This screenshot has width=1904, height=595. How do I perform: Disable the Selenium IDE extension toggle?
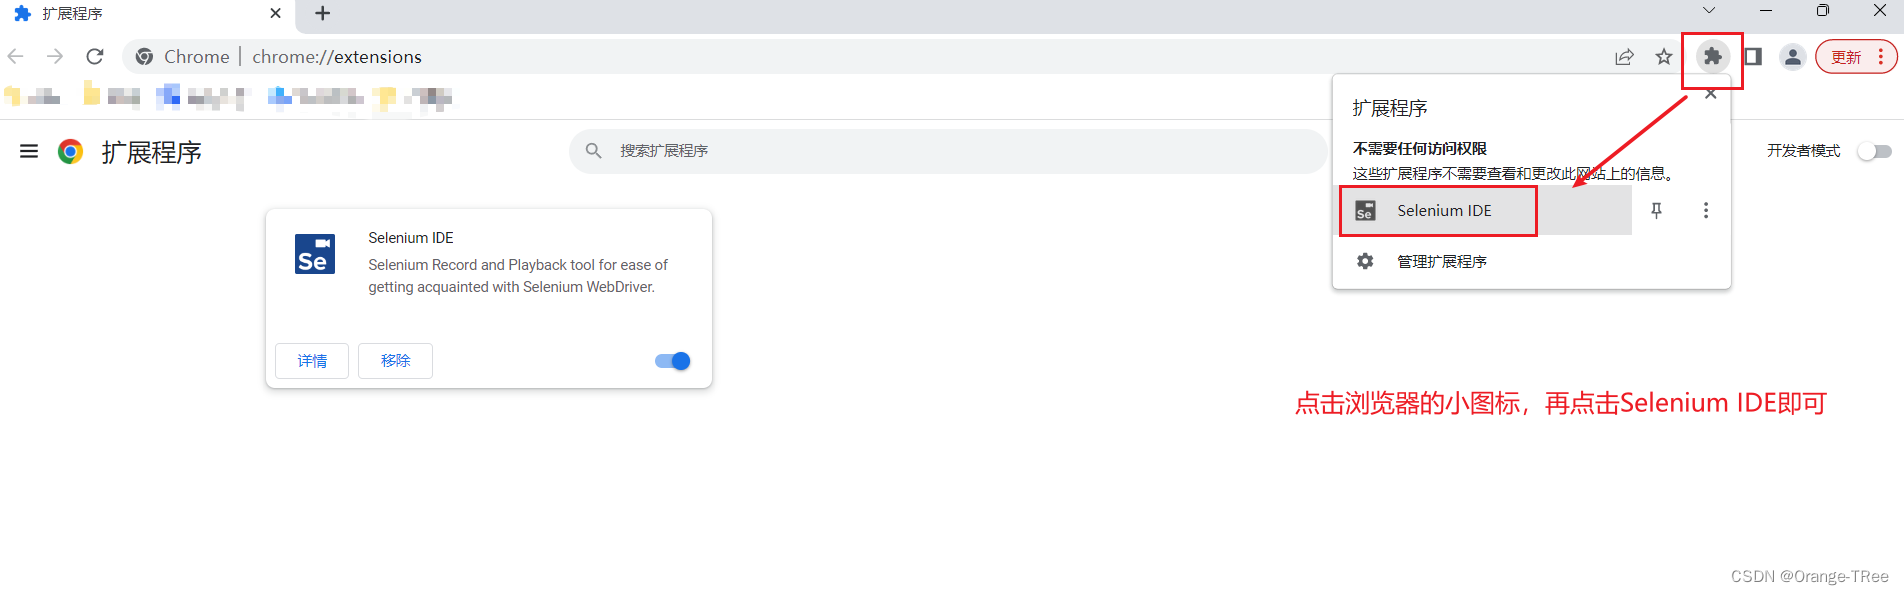[x=673, y=361]
